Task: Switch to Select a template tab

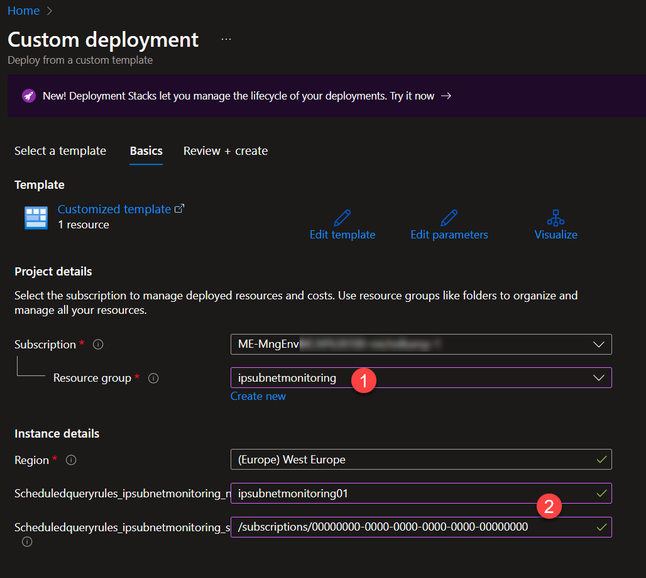Action: (x=60, y=151)
